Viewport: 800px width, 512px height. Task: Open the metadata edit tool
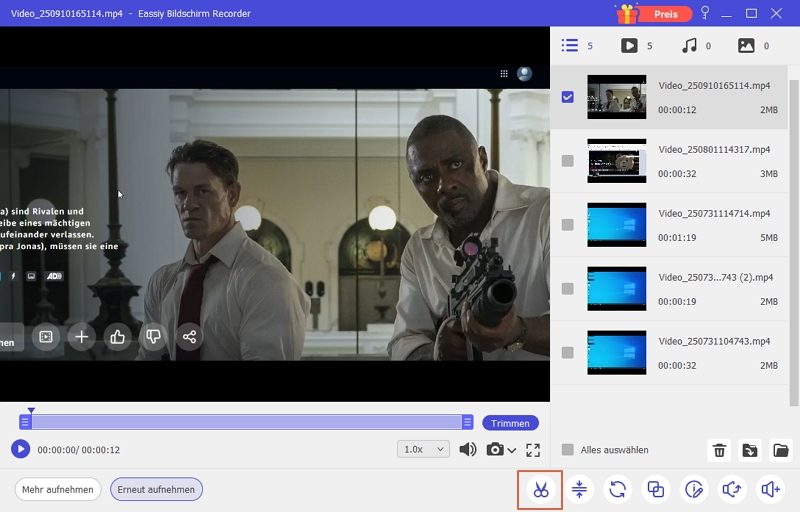tap(694, 490)
